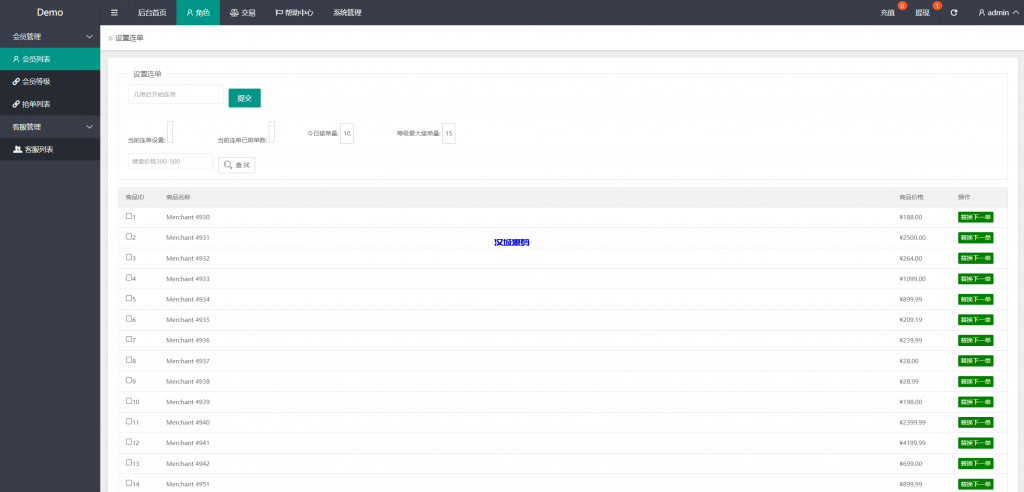The width and height of the screenshot is (1024, 492).
Task: Collapse the 客服管理 sidebar group
Action: (89, 127)
